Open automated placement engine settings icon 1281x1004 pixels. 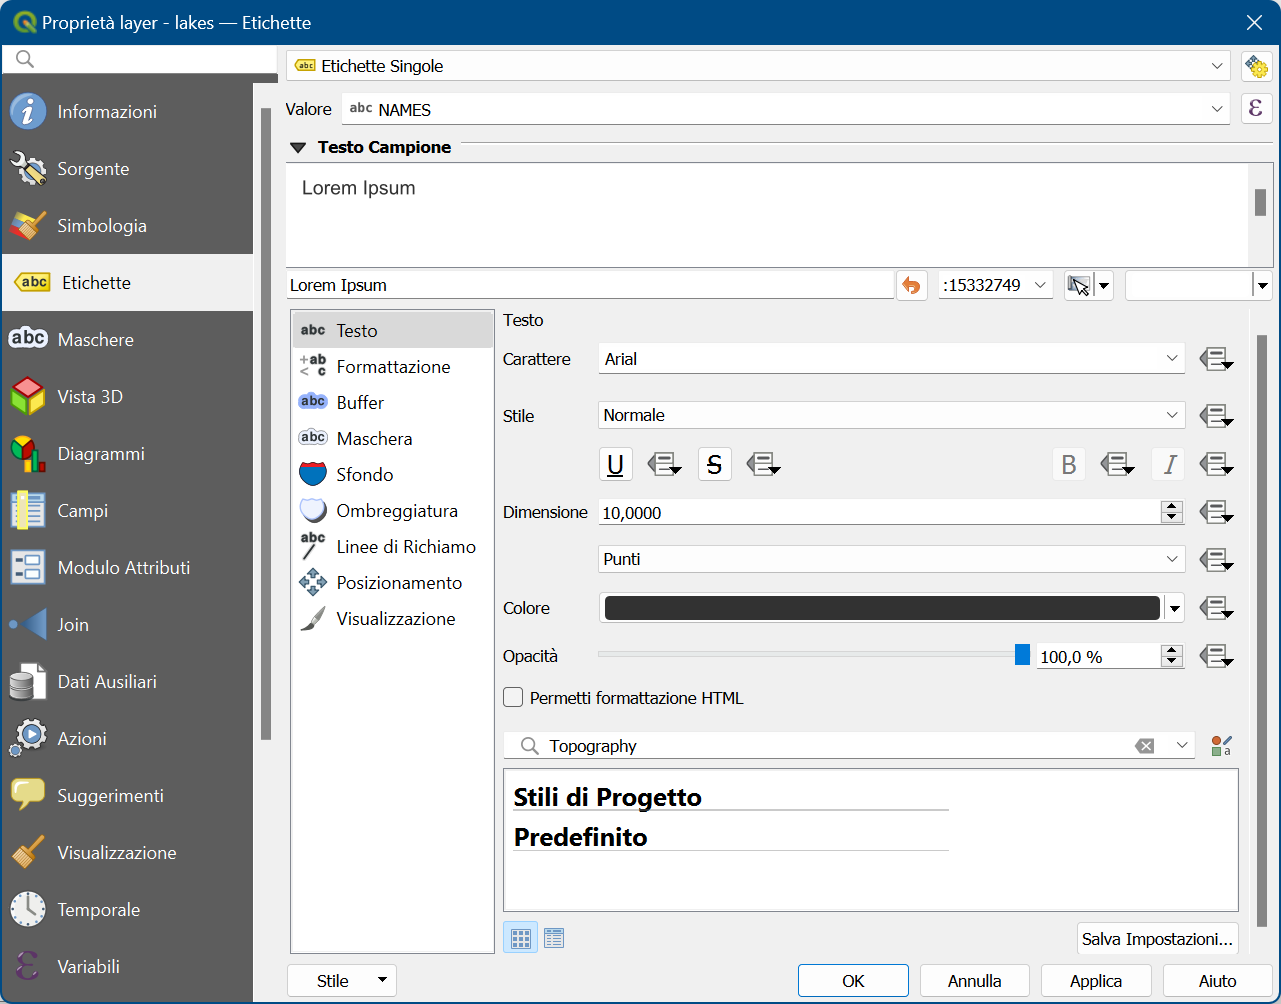1256,66
